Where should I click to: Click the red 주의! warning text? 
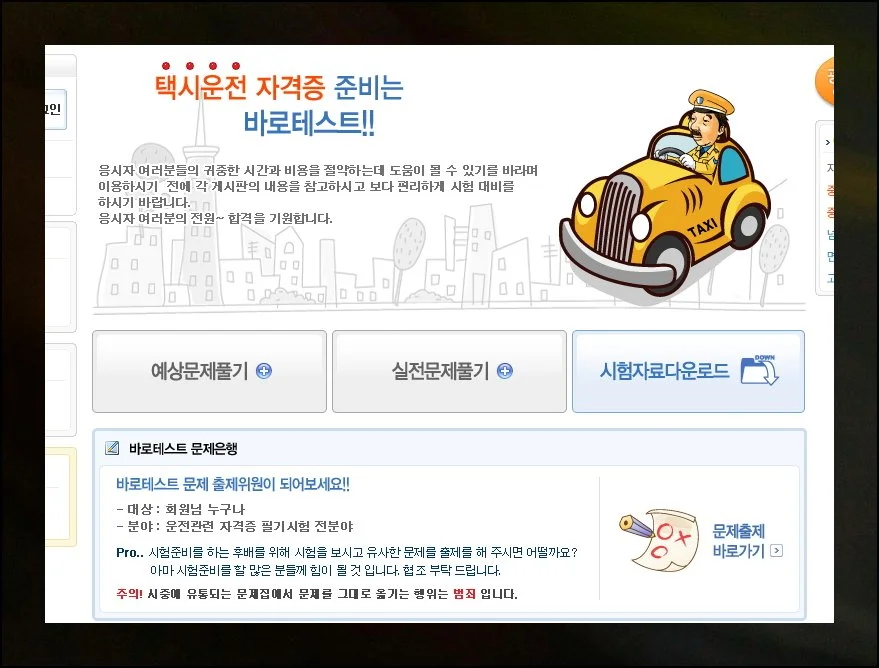click(130, 594)
